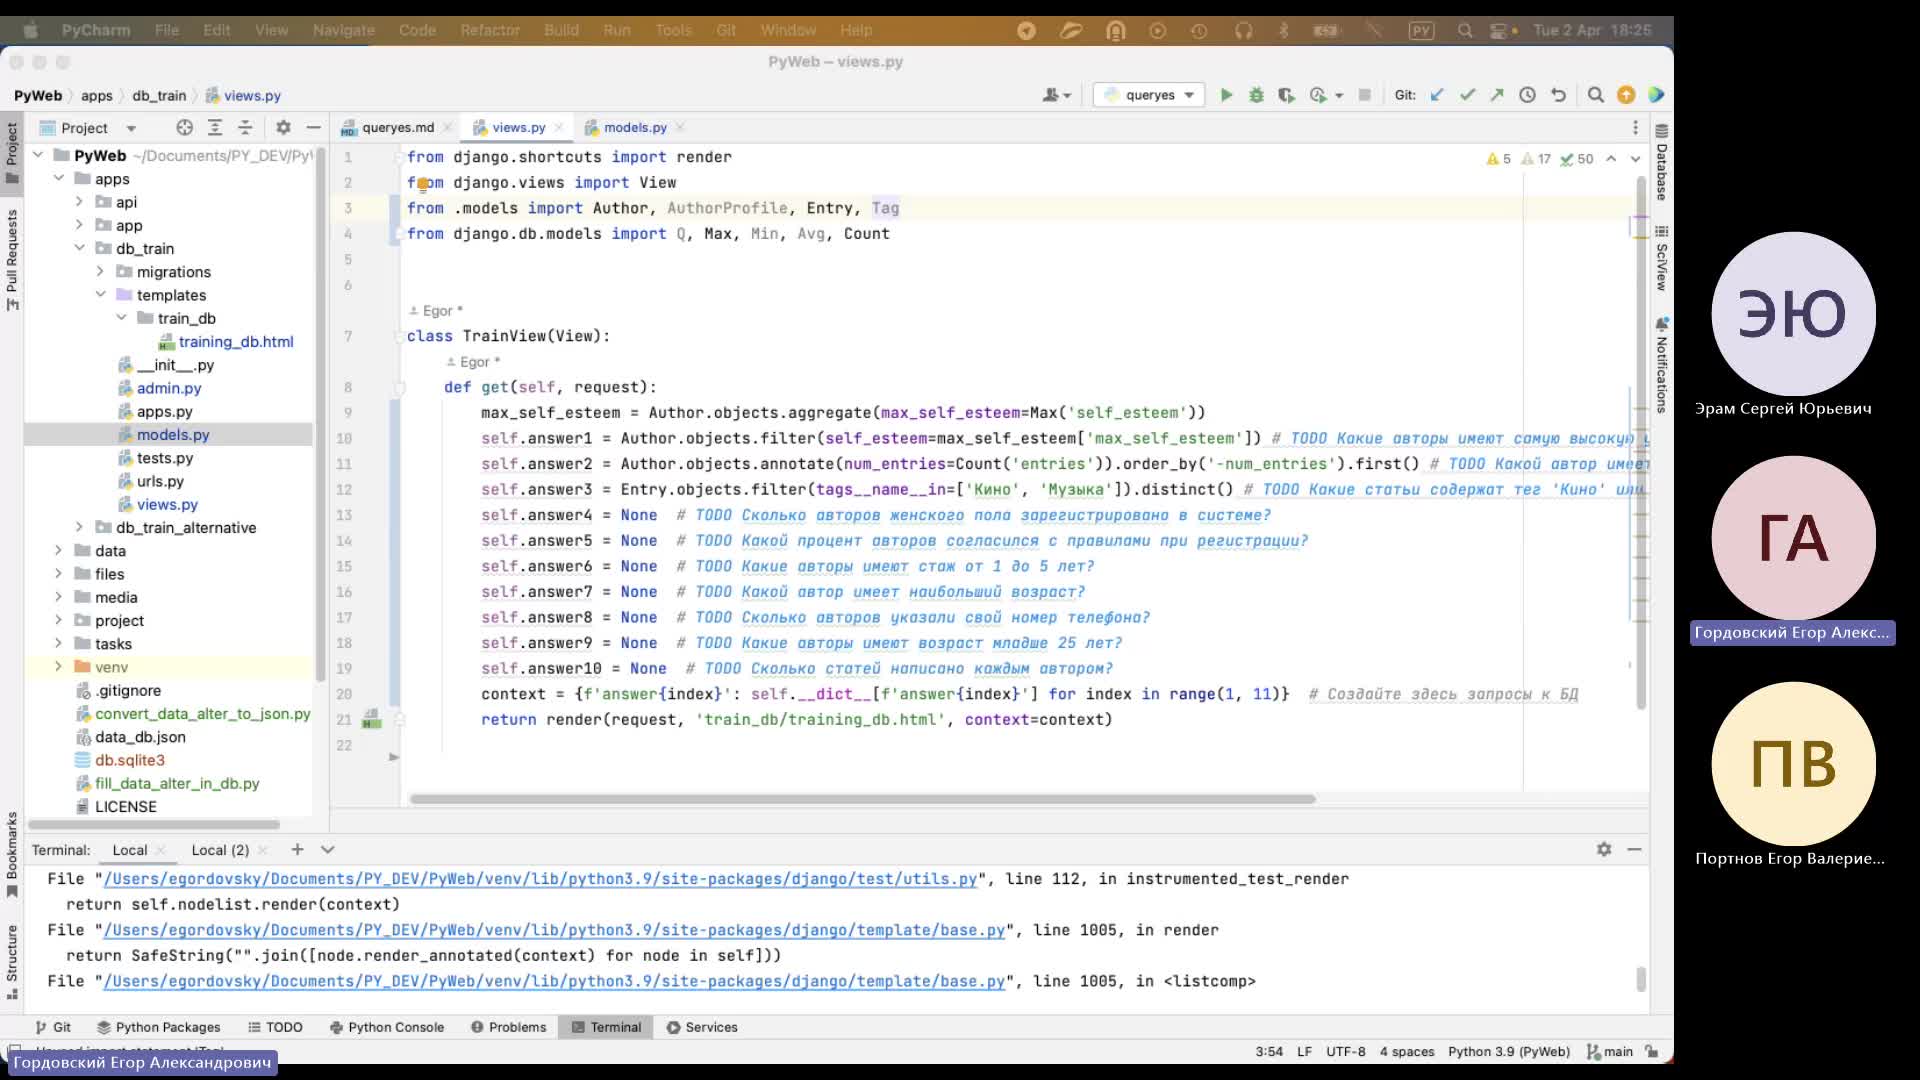
Task: Click main Git branch in status bar
Action: click(x=1609, y=1052)
